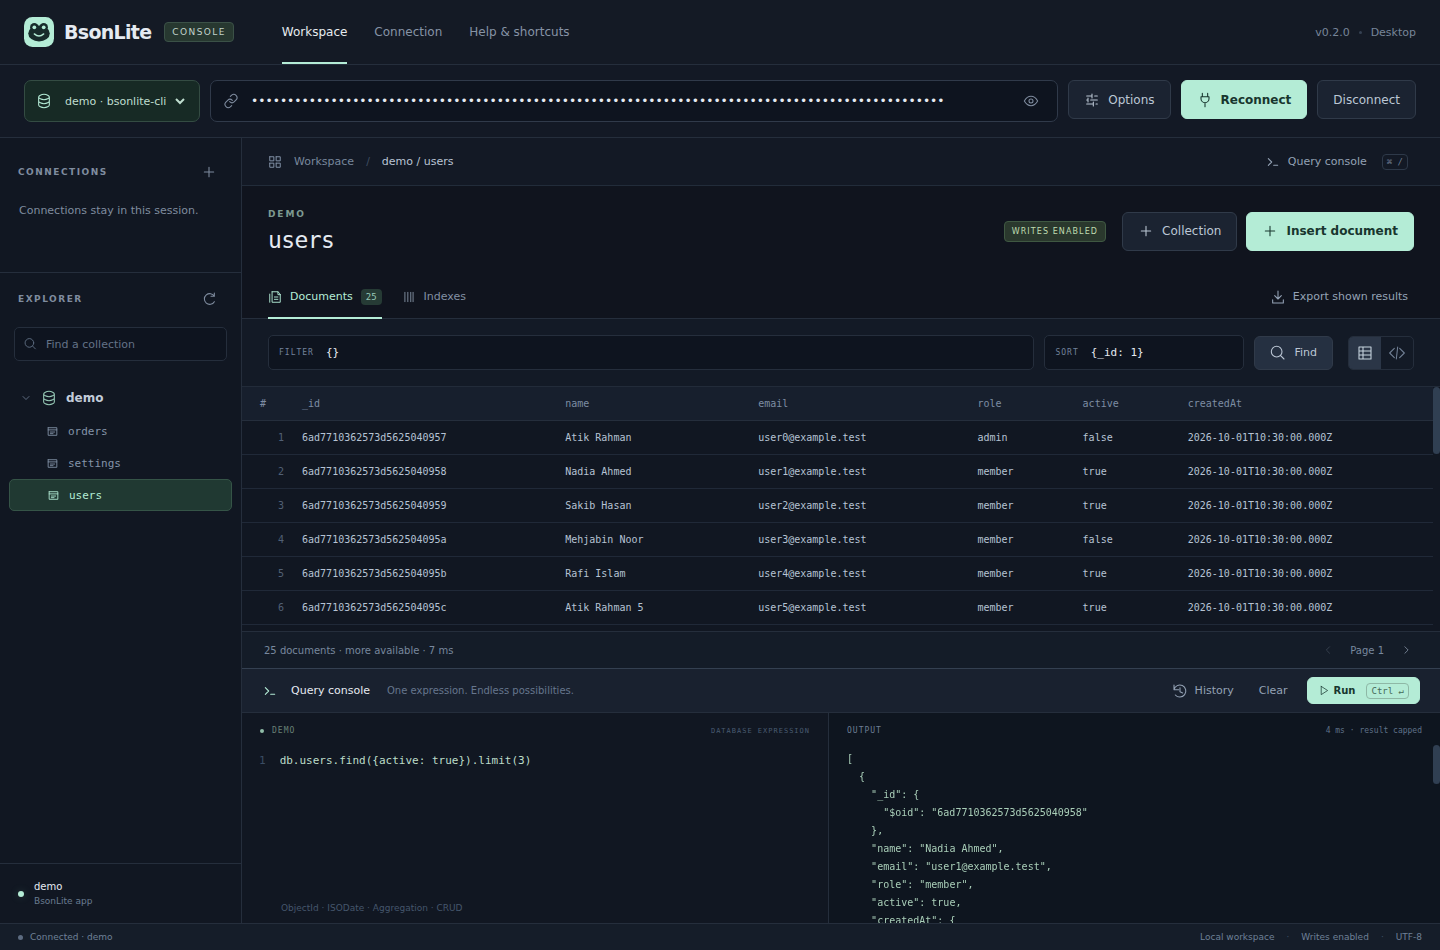Refresh the Explorer collection list
Image resolution: width=1440 pixels, height=950 pixels.
(209, 299)
